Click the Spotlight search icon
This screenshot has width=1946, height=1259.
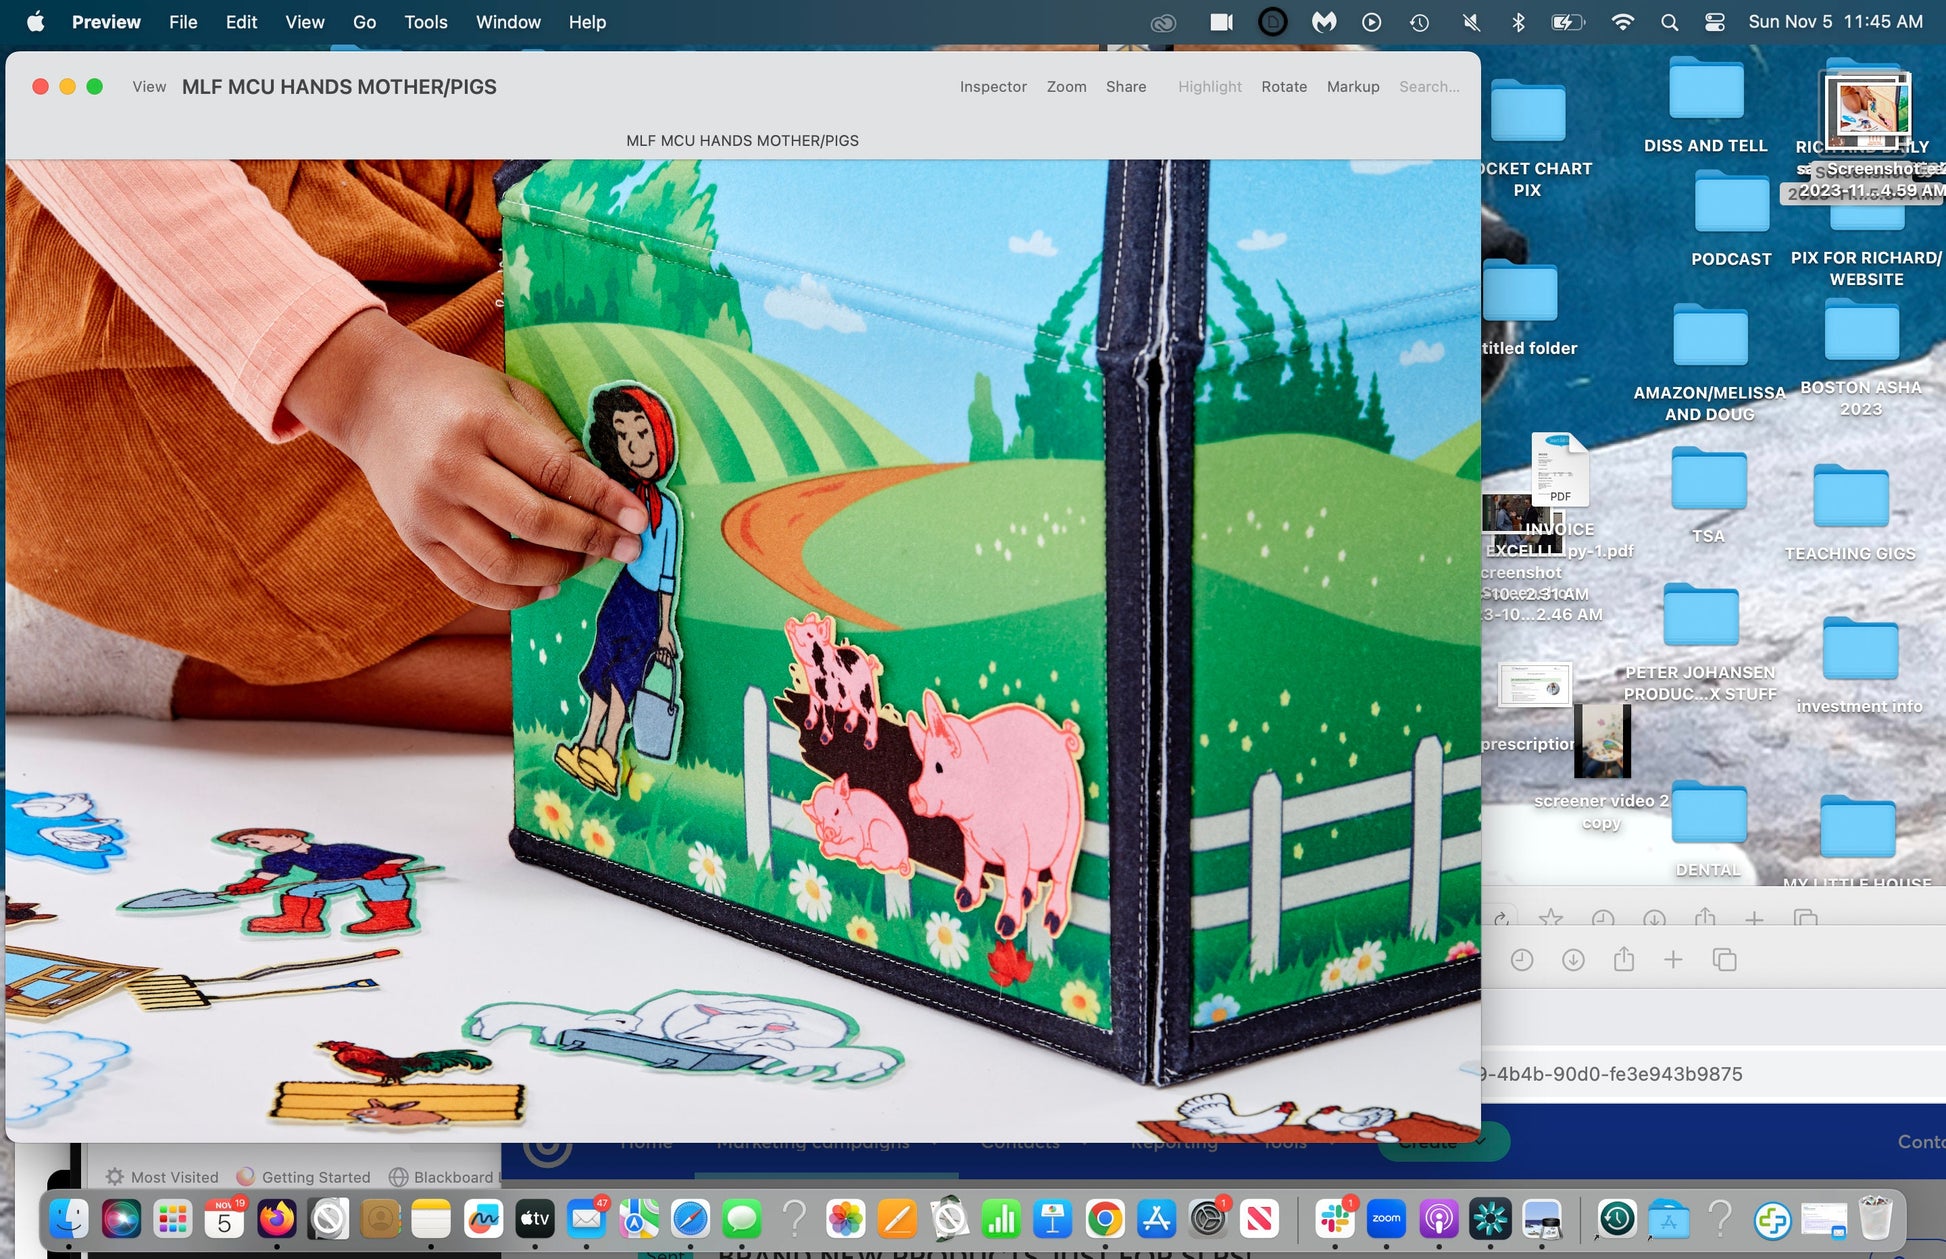point(1669,22)
